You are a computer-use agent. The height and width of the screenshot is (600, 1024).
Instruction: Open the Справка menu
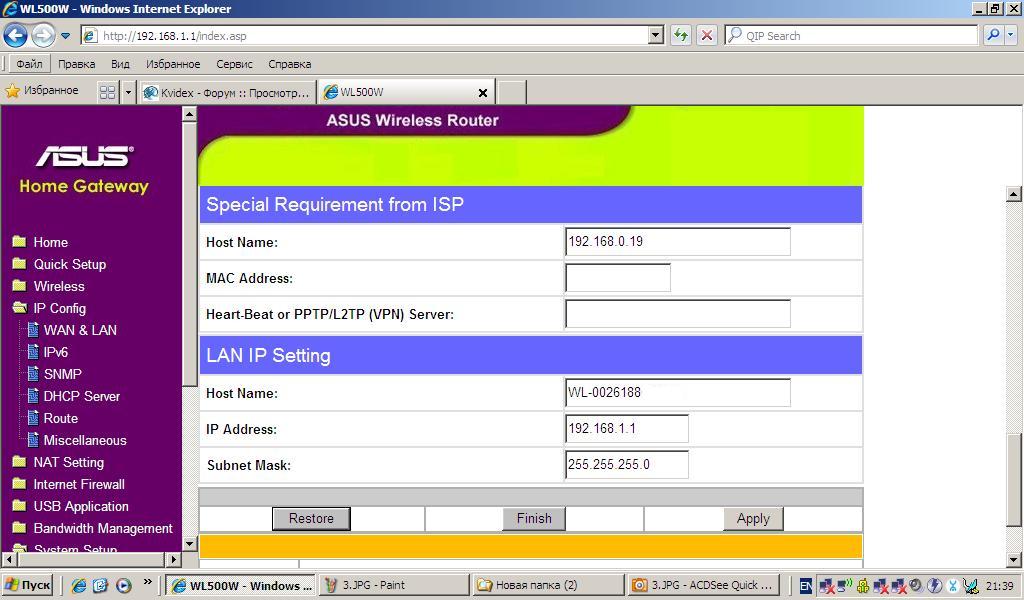289,64
